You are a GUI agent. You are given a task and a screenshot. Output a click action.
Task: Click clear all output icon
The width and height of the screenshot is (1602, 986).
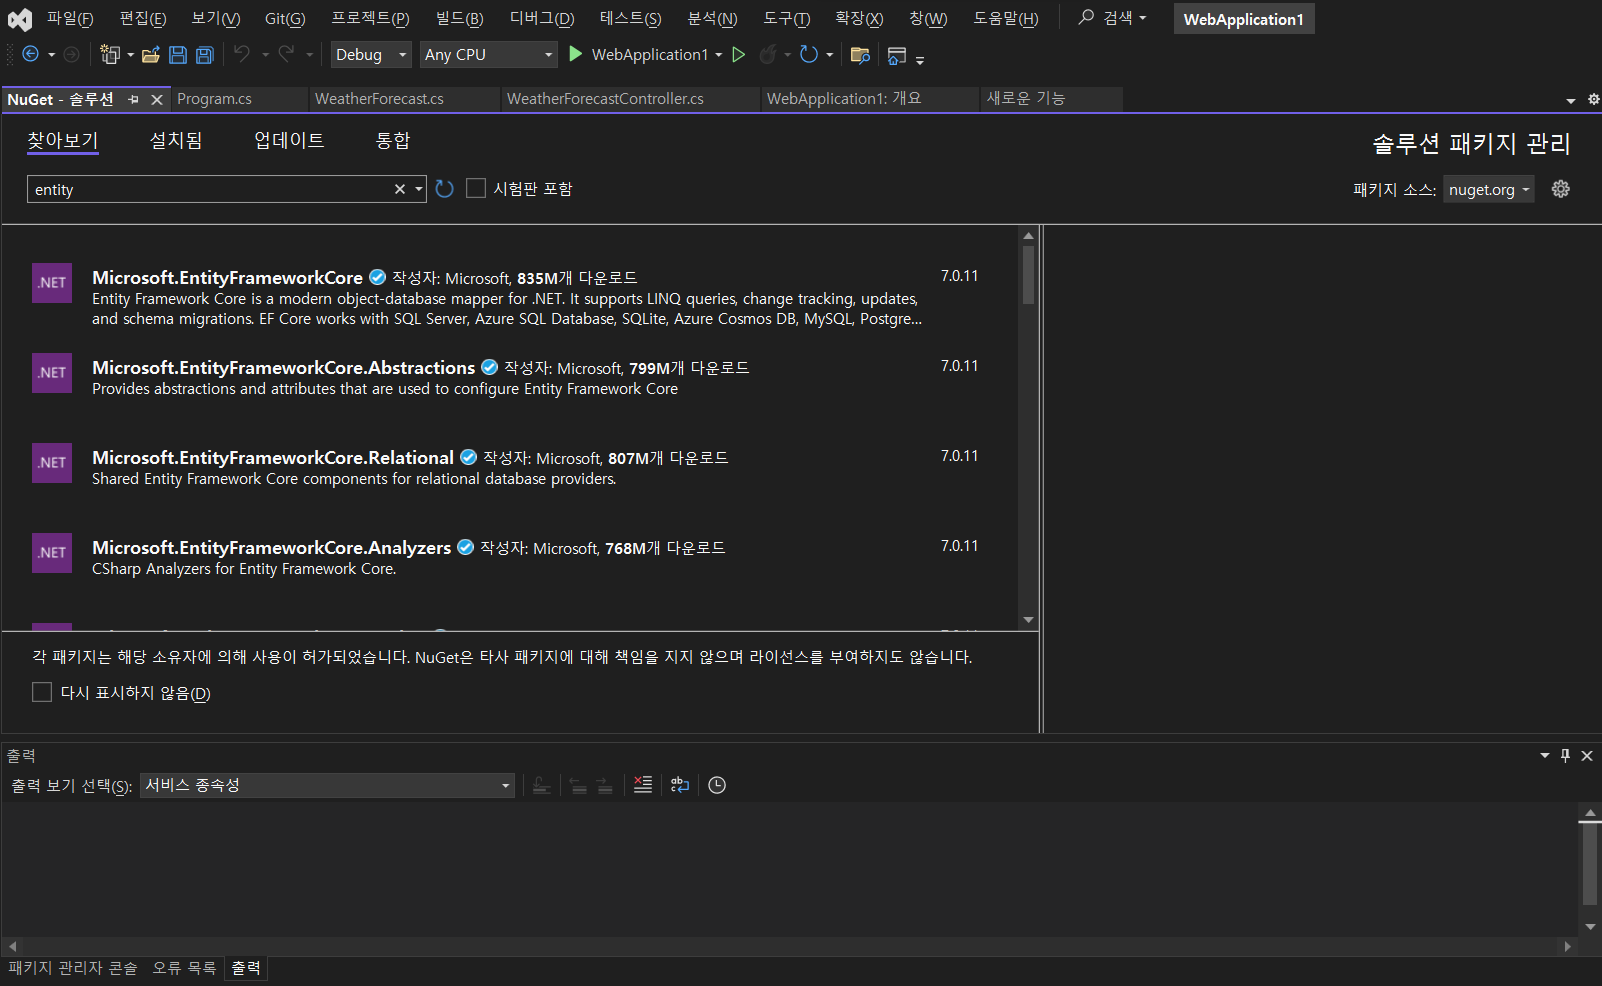coord(643,785)
